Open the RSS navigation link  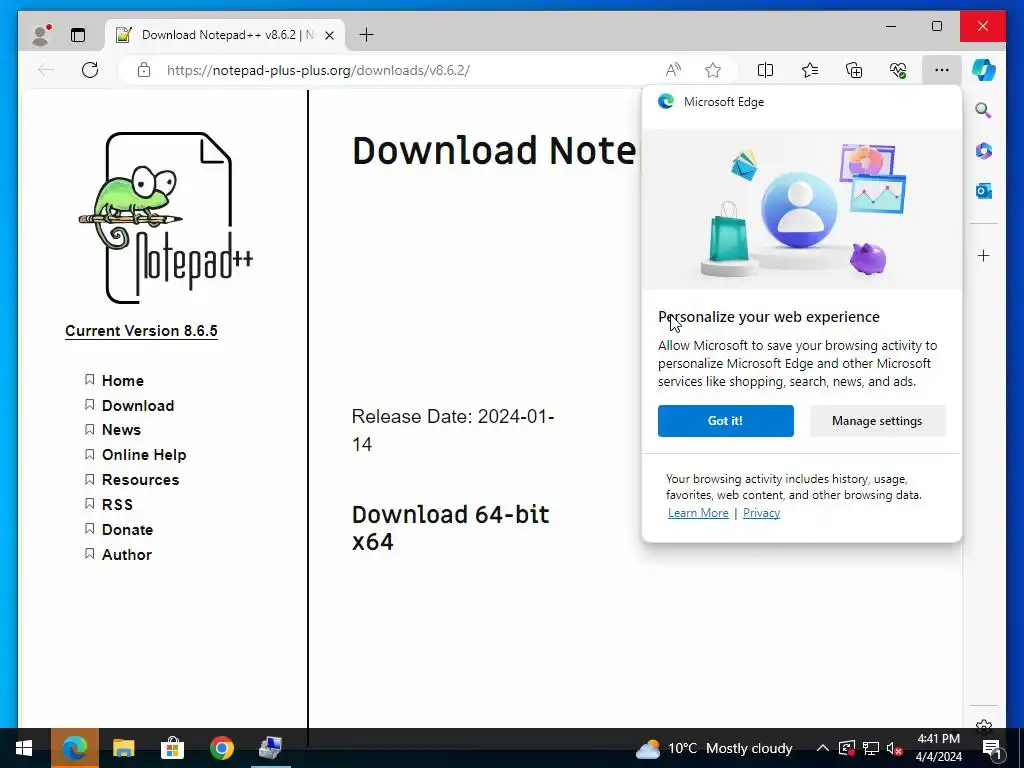pos(117,505)
